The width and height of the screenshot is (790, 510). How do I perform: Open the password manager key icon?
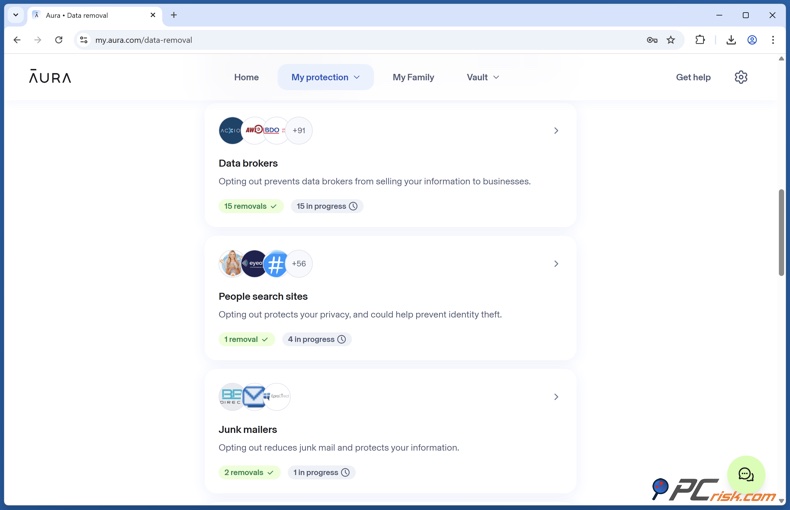[x=652, y=40]
